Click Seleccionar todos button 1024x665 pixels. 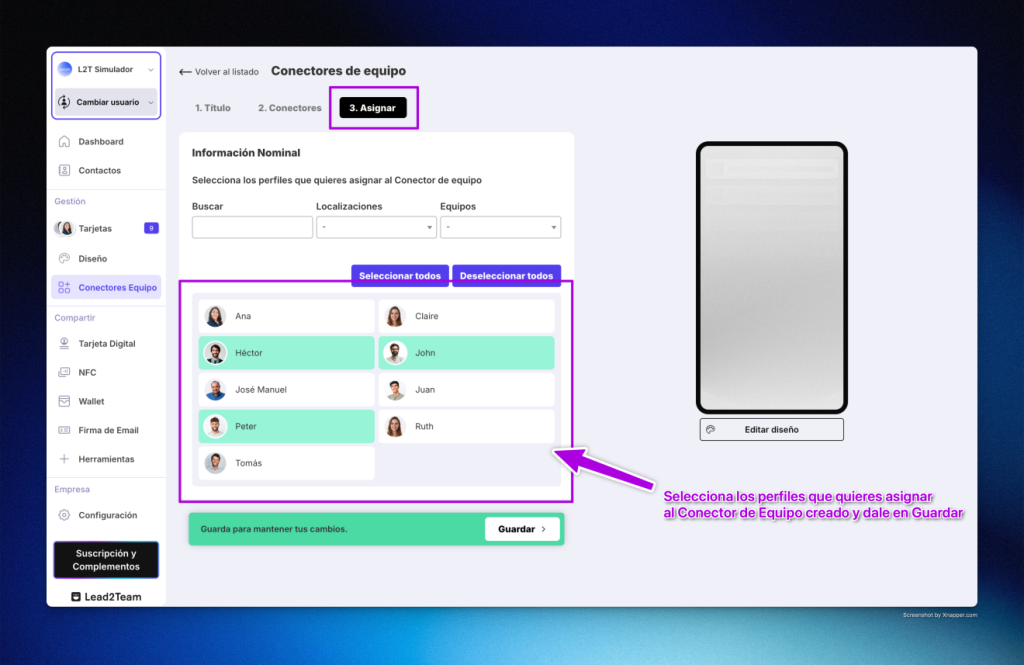coord(399,275)
